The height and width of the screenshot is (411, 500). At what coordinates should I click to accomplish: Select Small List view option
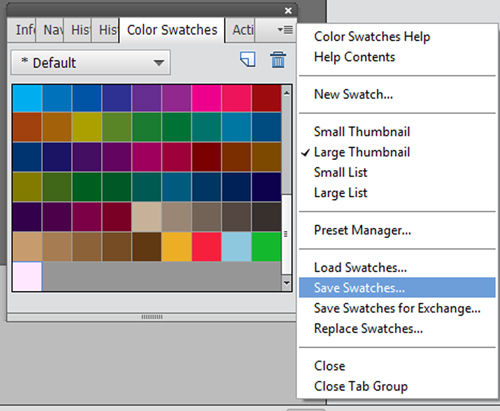(x=341, y=172)
